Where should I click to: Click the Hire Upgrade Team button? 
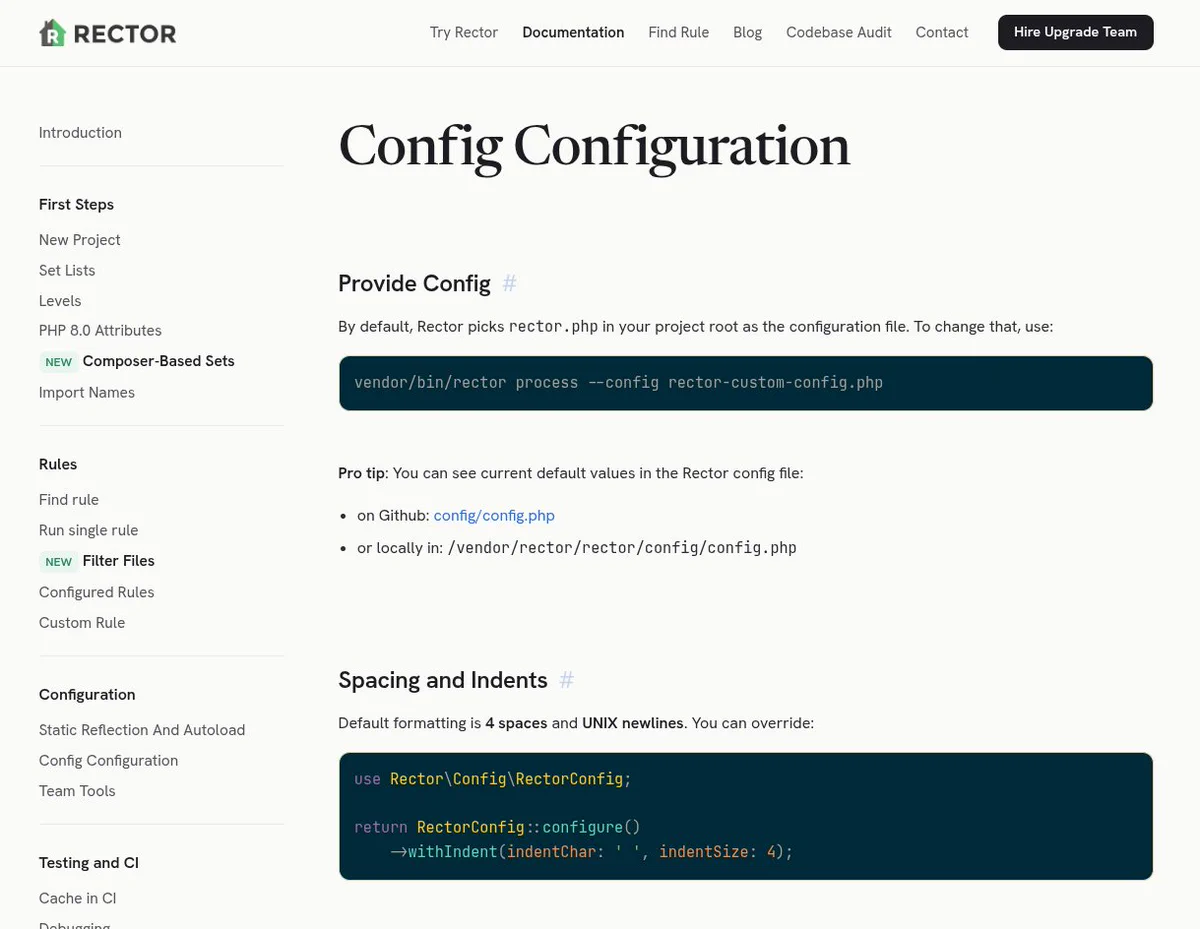click(1075, 32)
